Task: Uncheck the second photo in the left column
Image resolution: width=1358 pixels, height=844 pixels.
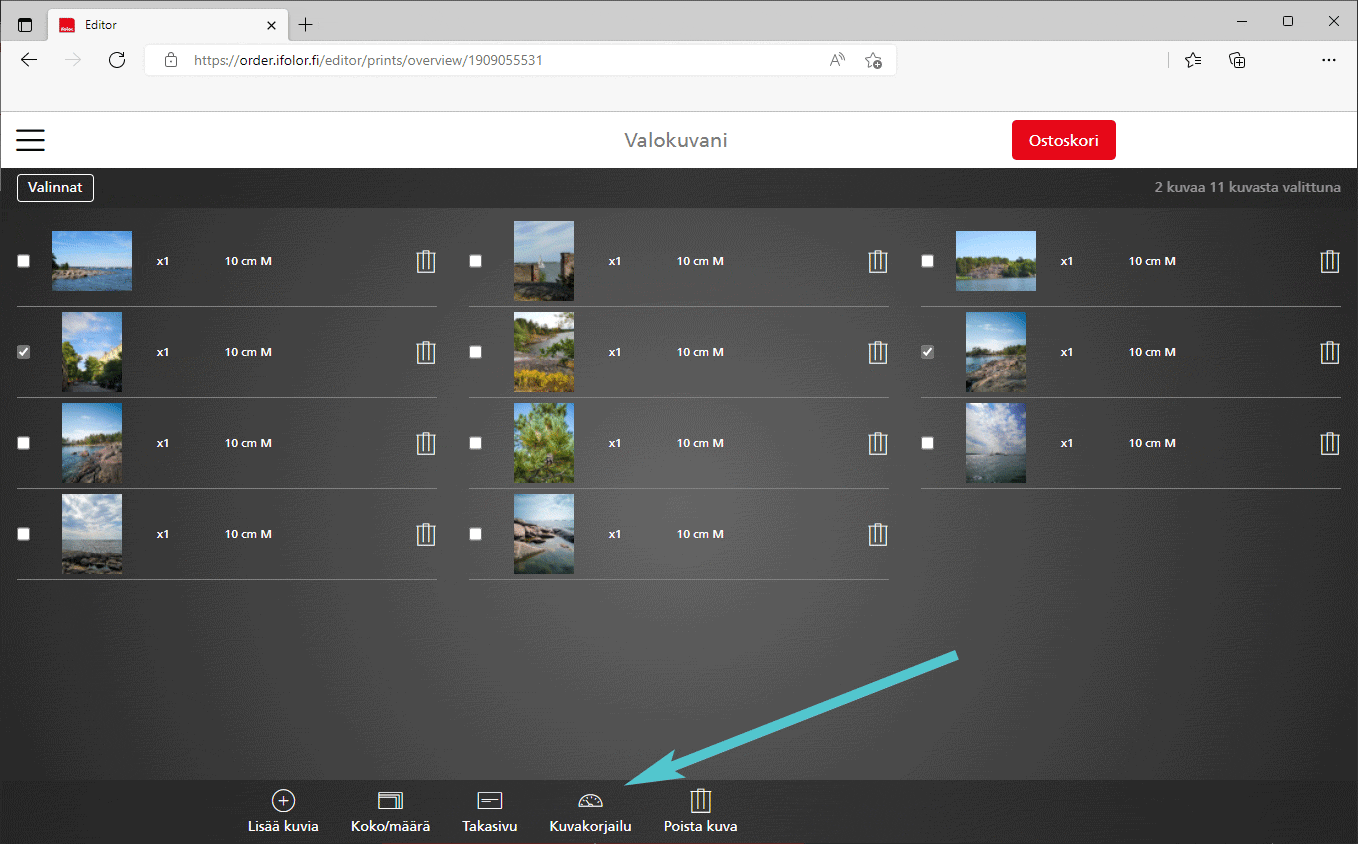Action: tap(24, 352)
